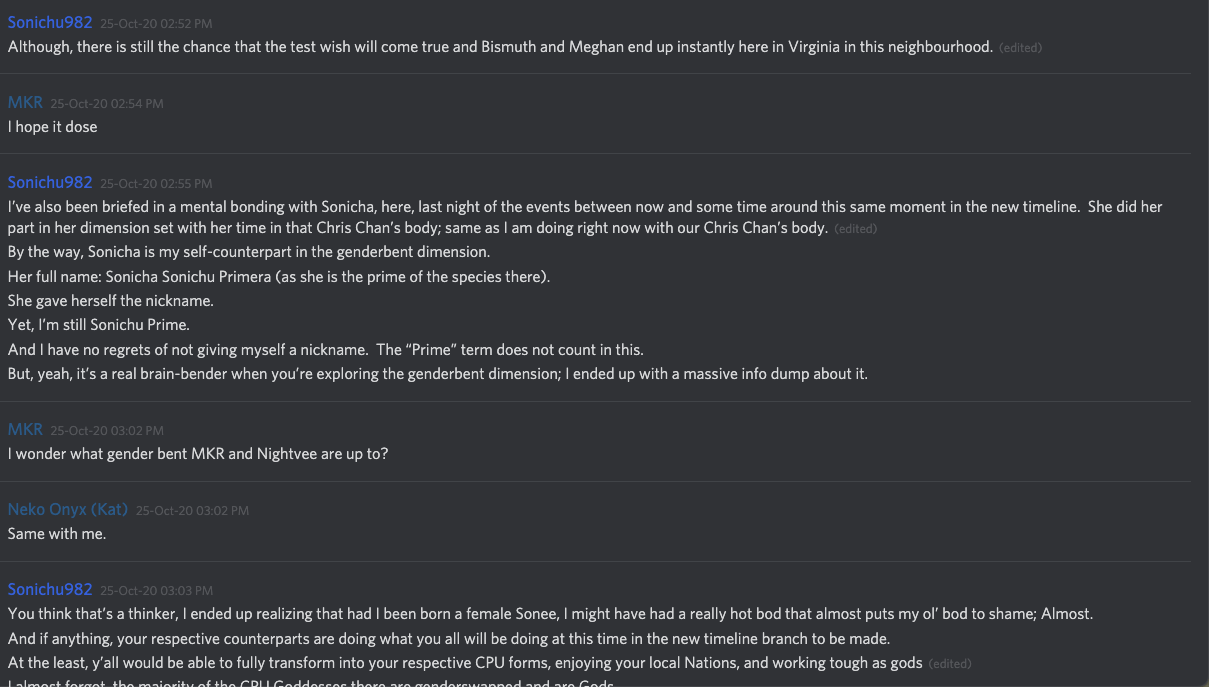This screenshot has width=1209, height=687.
Task: Select the "I hope it dose" message
Action: point(53,127)
